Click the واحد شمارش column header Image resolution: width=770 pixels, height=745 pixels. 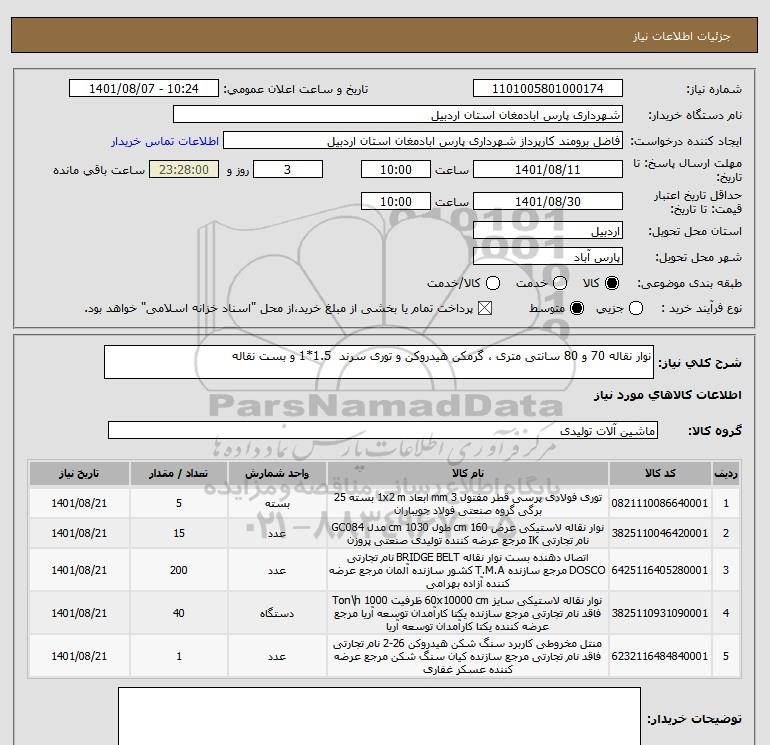point(277,473)
